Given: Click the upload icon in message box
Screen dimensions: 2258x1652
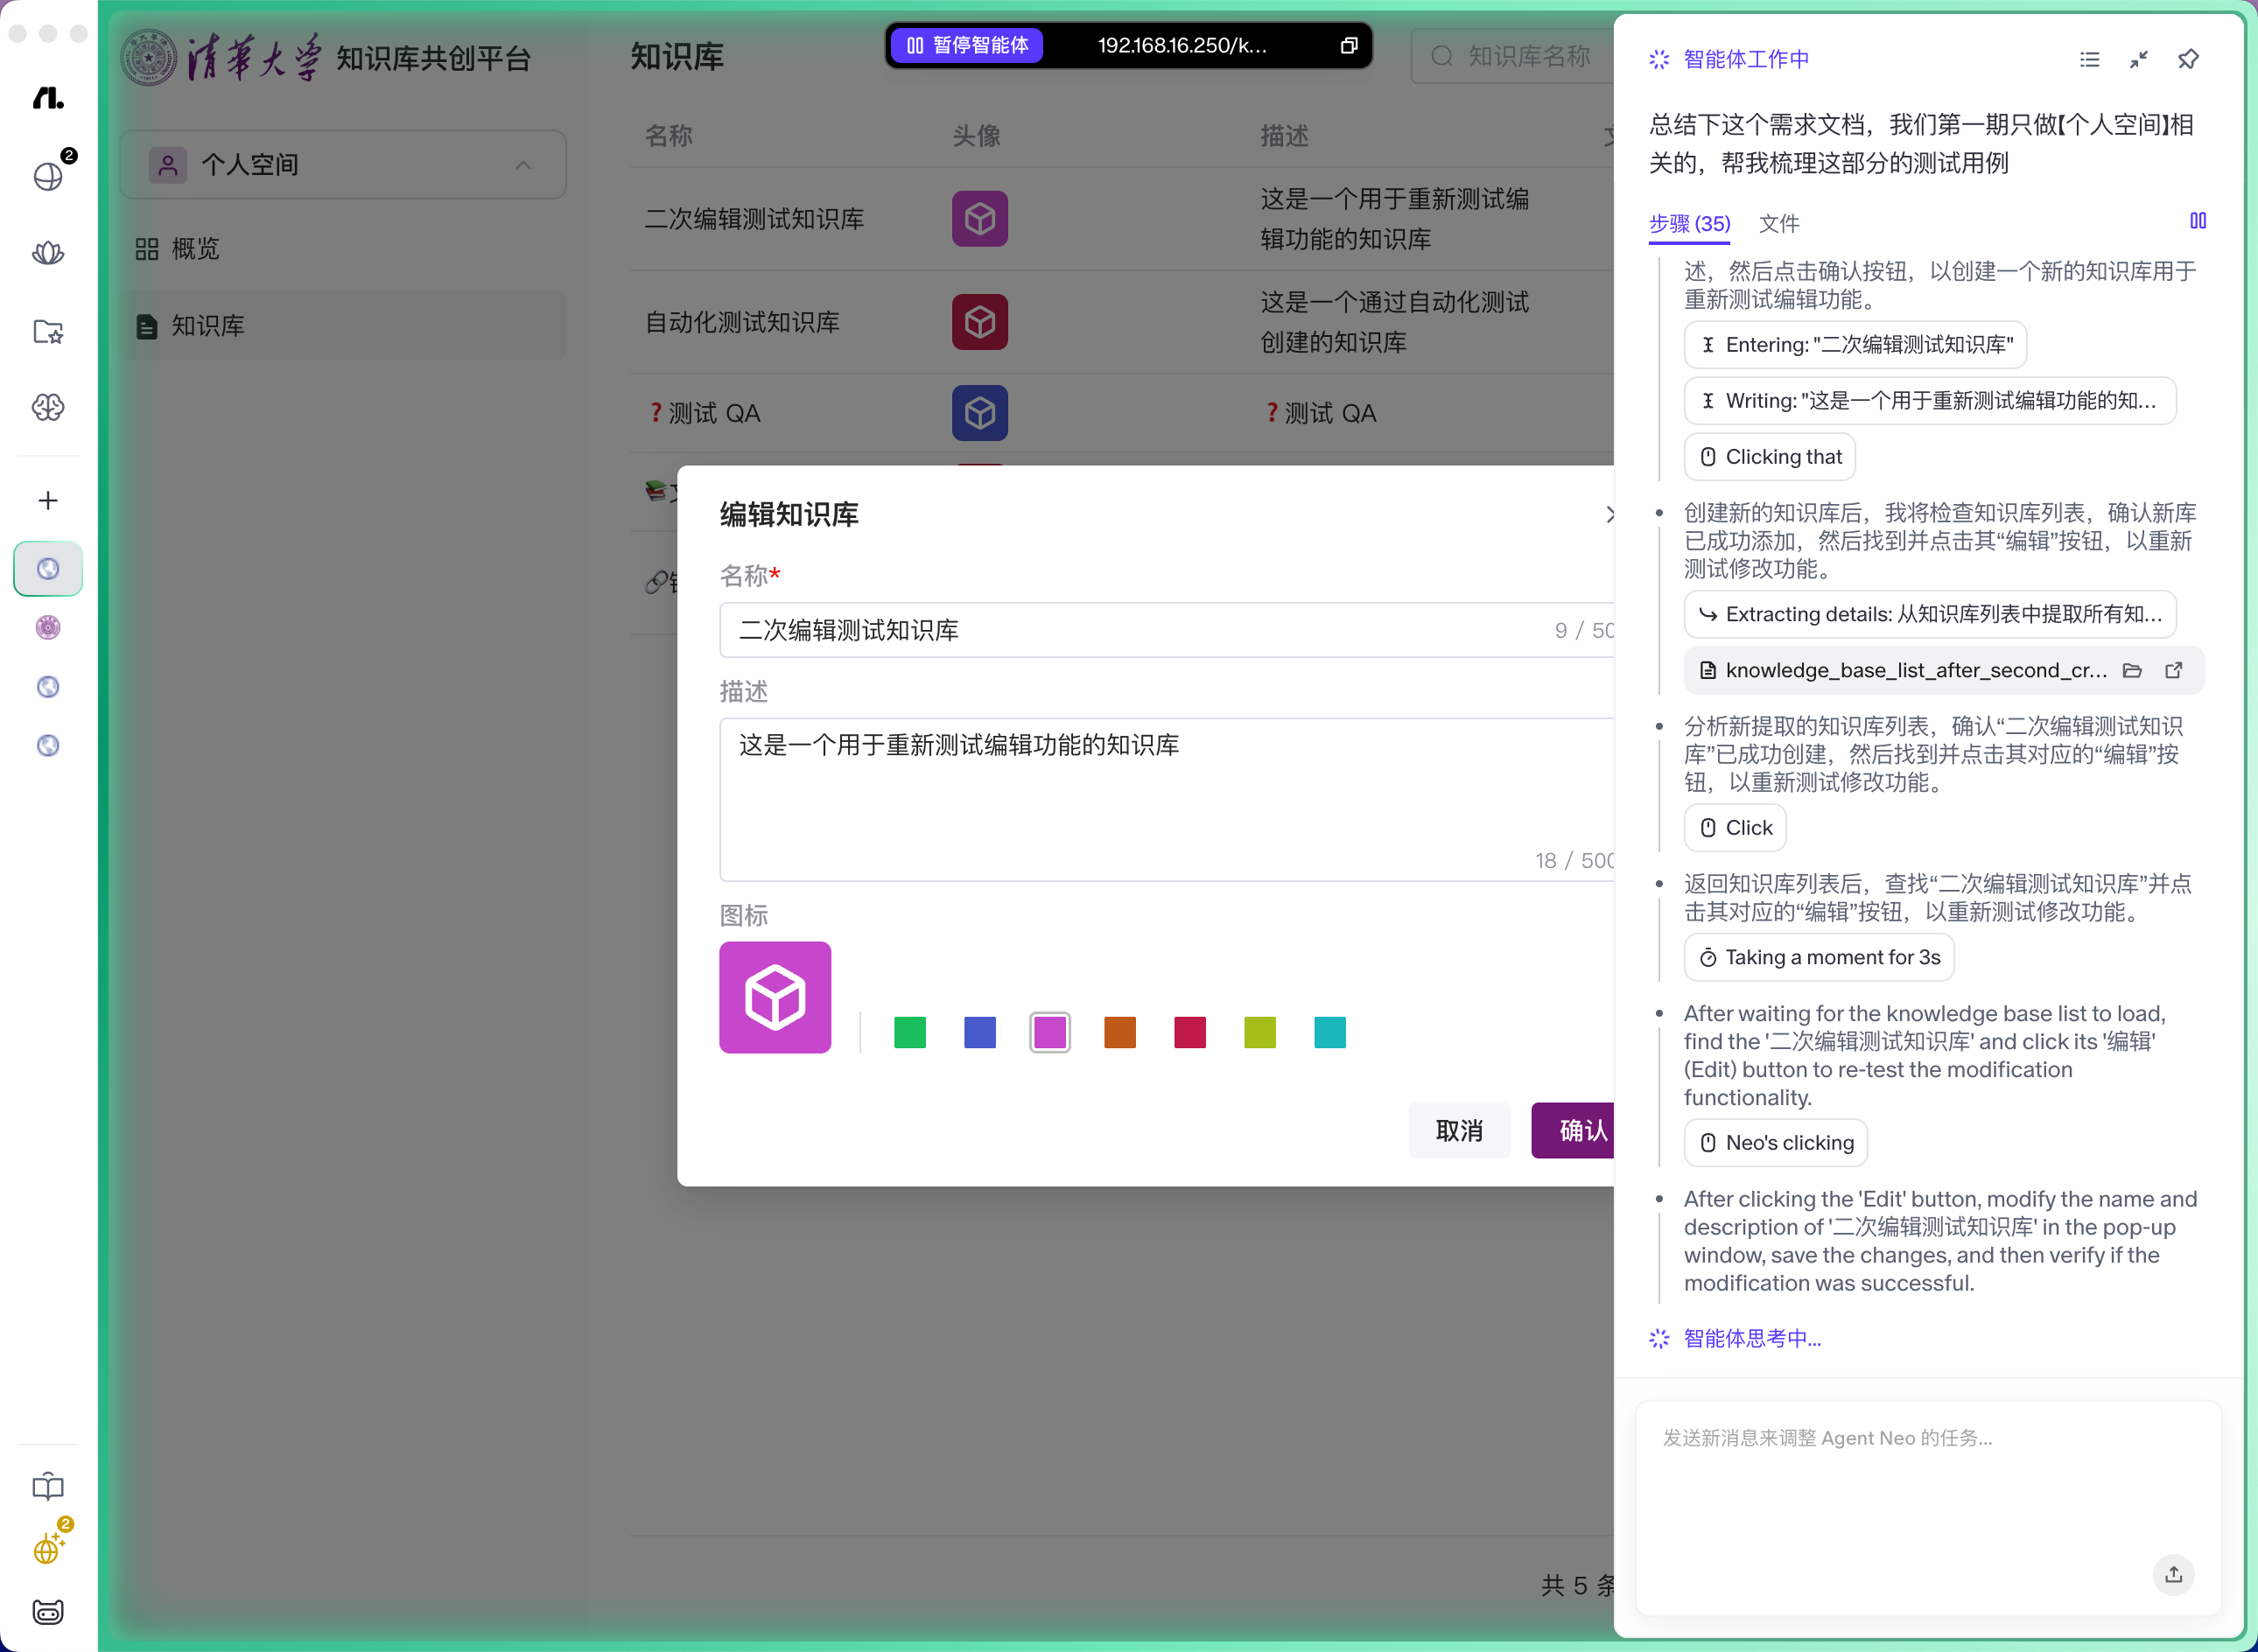Looking at the screenshot, I should [x=2174, y=1574].
